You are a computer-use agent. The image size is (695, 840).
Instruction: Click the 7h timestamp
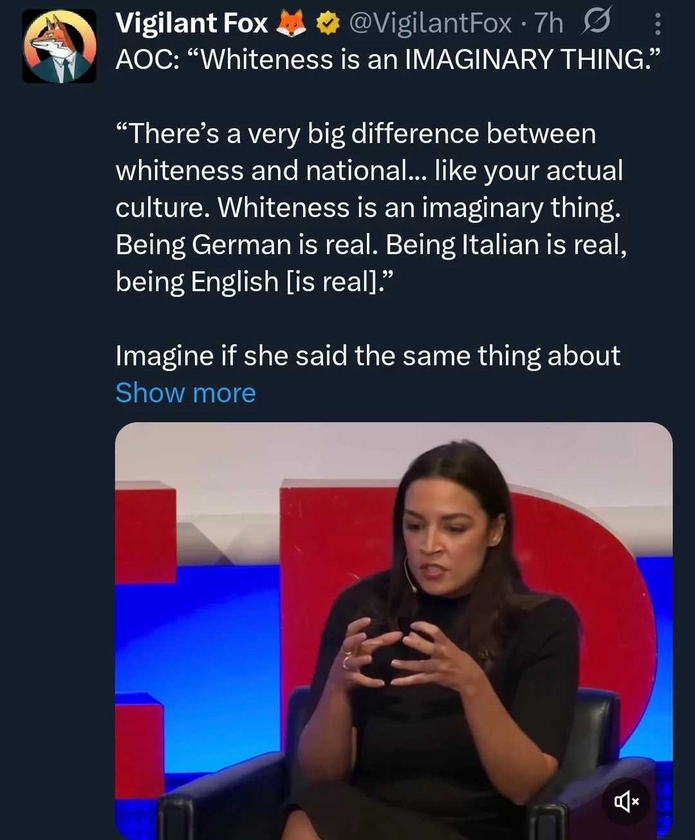point(546,22)
